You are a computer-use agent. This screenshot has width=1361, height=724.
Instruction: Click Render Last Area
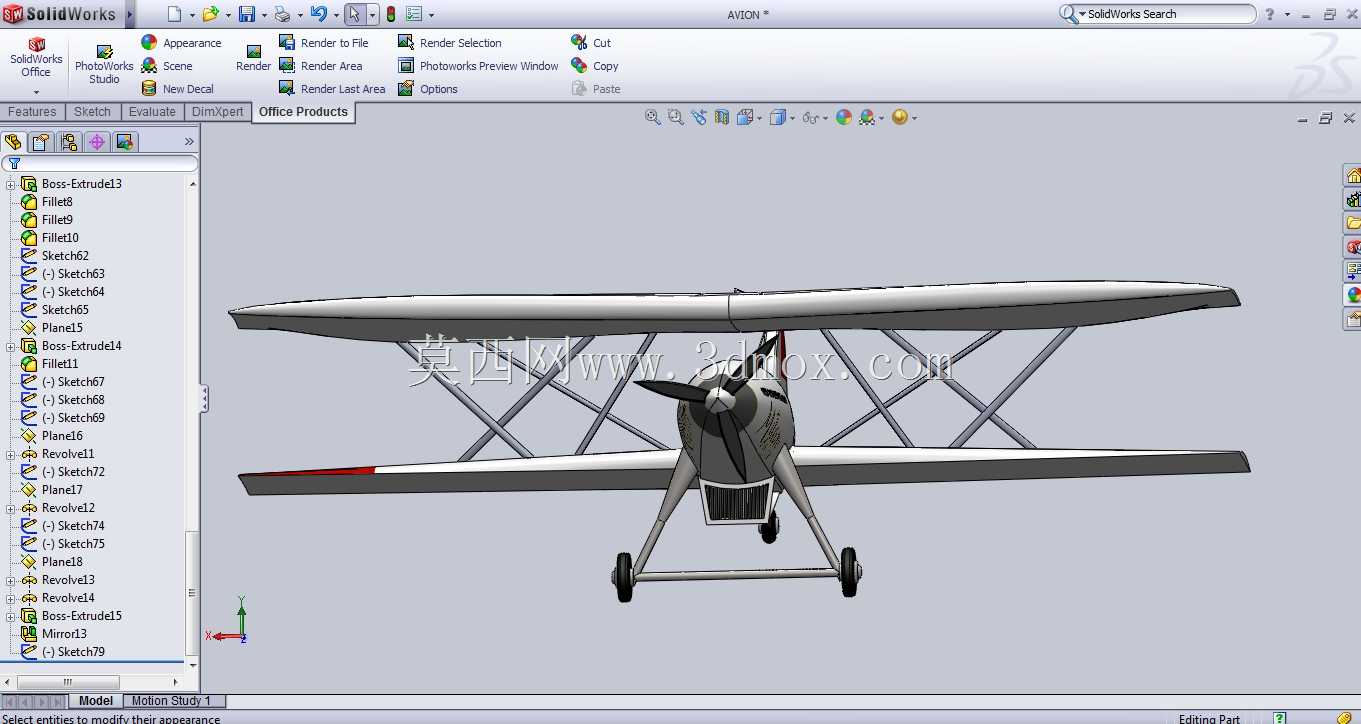coord(331,89)
